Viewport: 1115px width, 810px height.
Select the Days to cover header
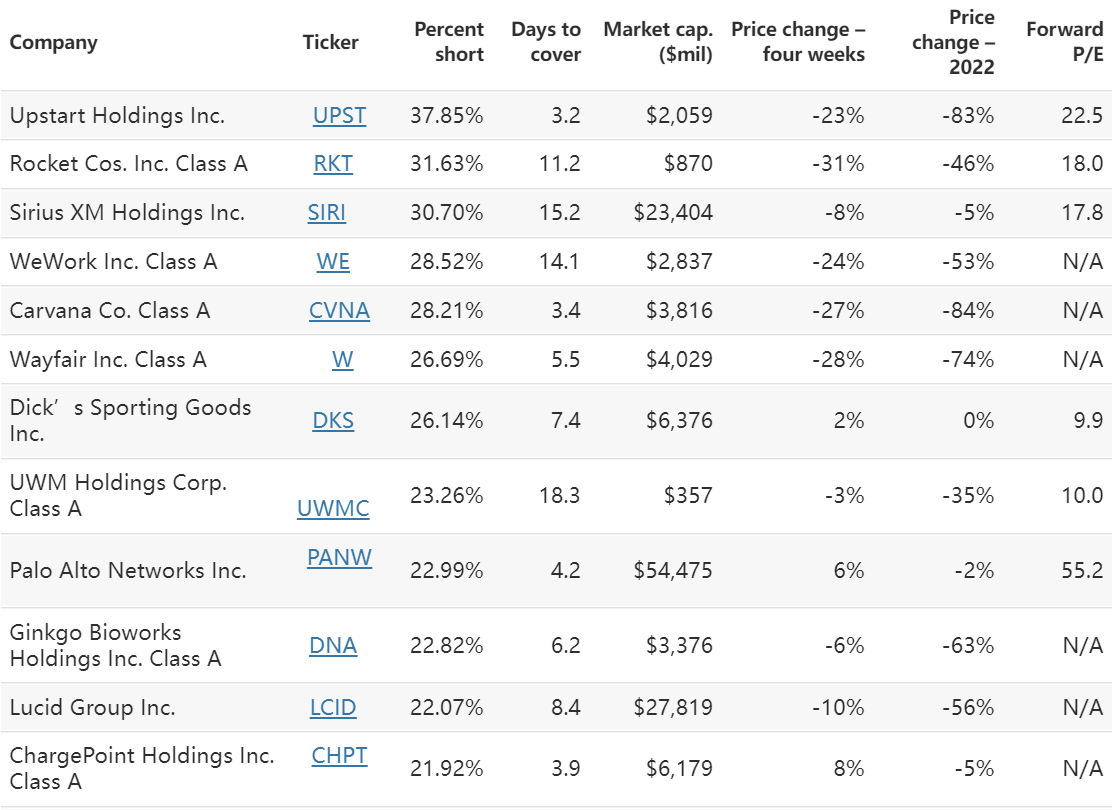(546, 42)
